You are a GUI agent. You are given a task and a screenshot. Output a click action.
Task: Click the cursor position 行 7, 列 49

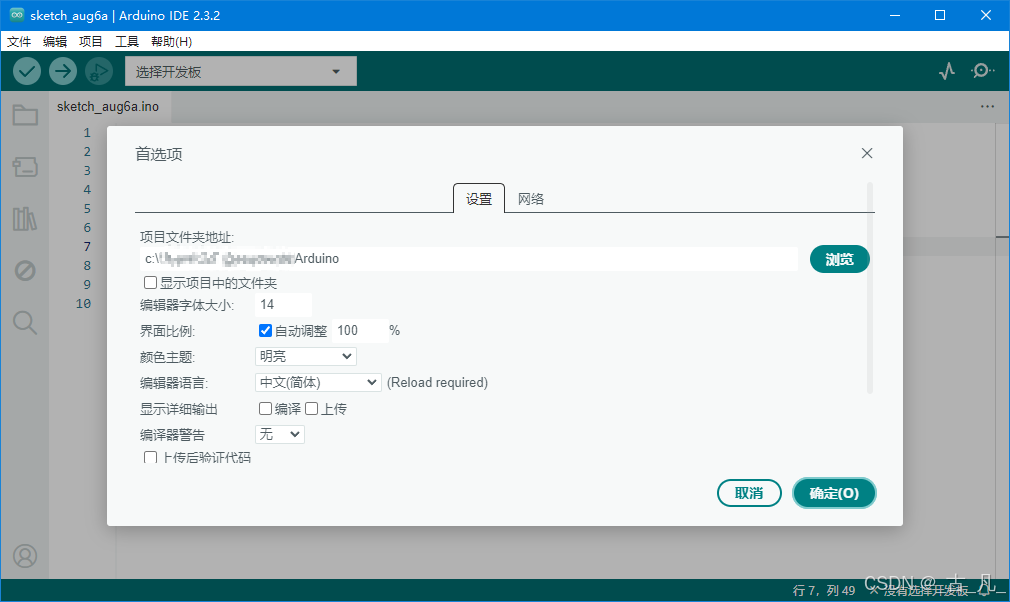click(x=824, y=590)
